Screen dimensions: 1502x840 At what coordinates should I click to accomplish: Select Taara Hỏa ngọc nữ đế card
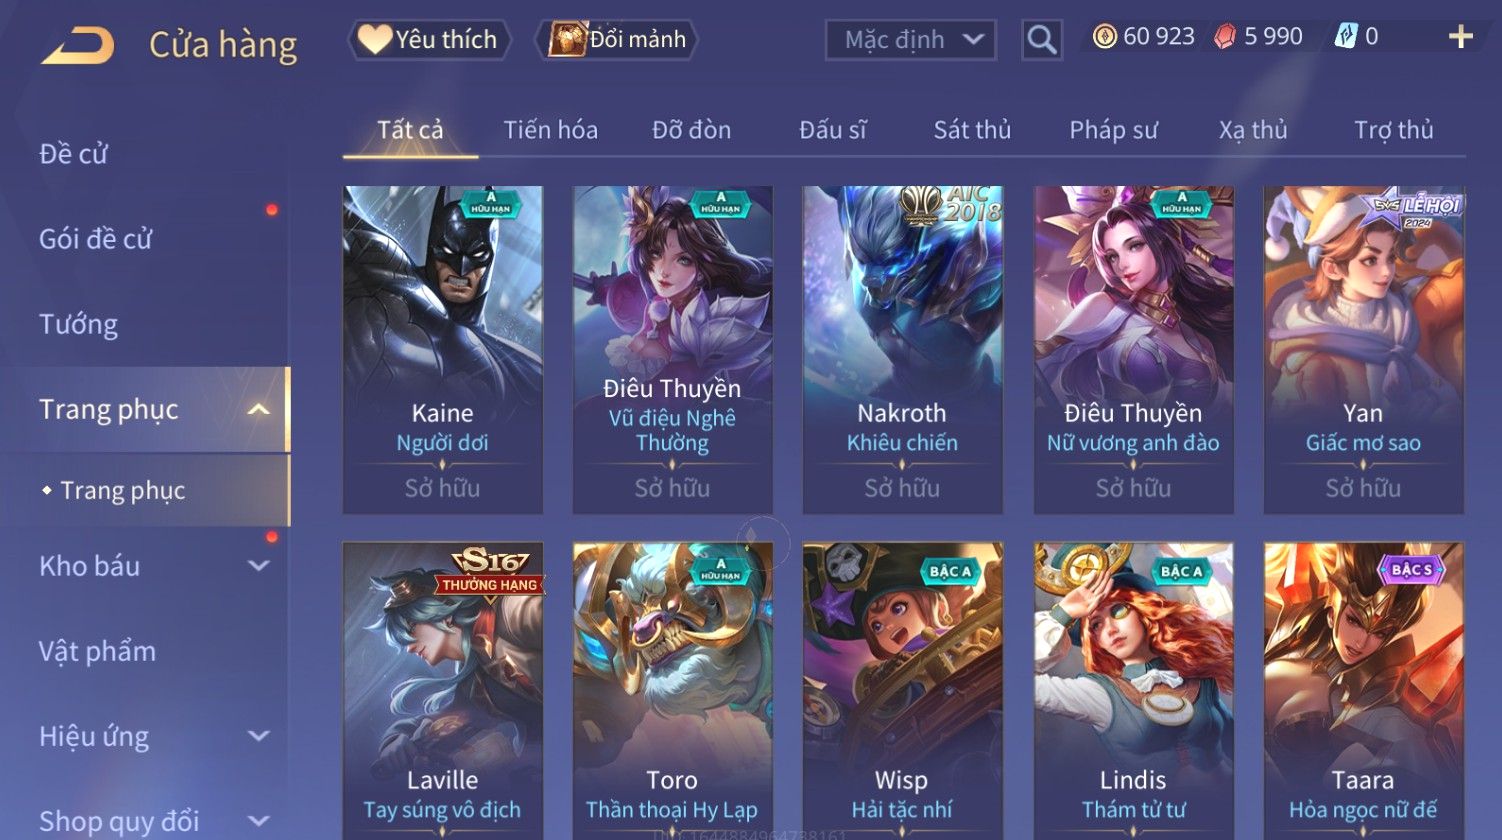[x=1364, y=691]
